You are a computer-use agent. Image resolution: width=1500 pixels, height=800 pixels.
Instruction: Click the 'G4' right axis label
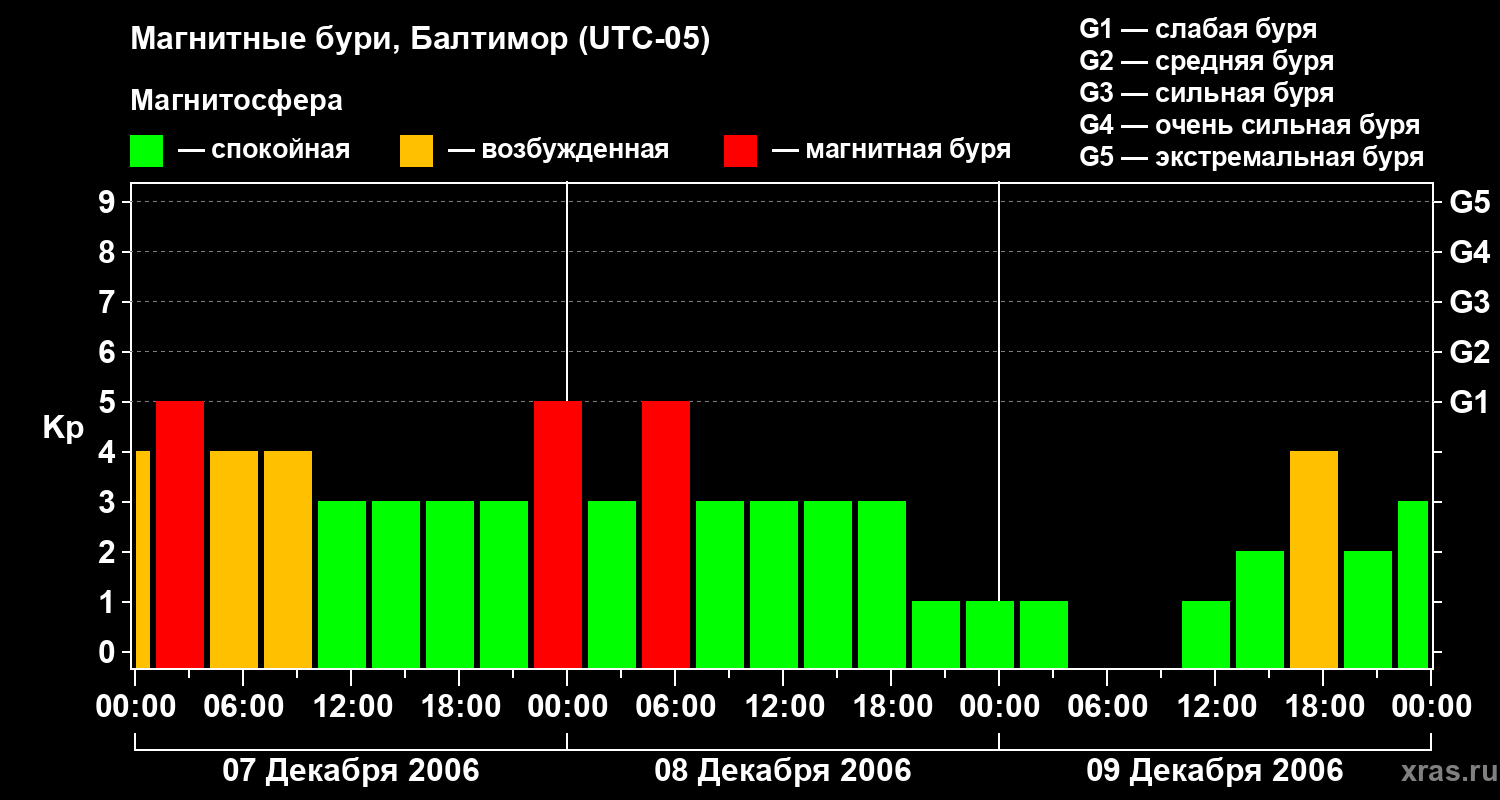1469,252
